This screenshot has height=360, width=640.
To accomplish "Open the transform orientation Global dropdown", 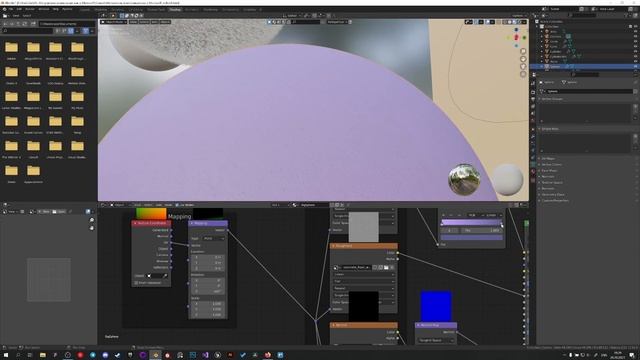I will pyautogui.click(x=293, y=16).
